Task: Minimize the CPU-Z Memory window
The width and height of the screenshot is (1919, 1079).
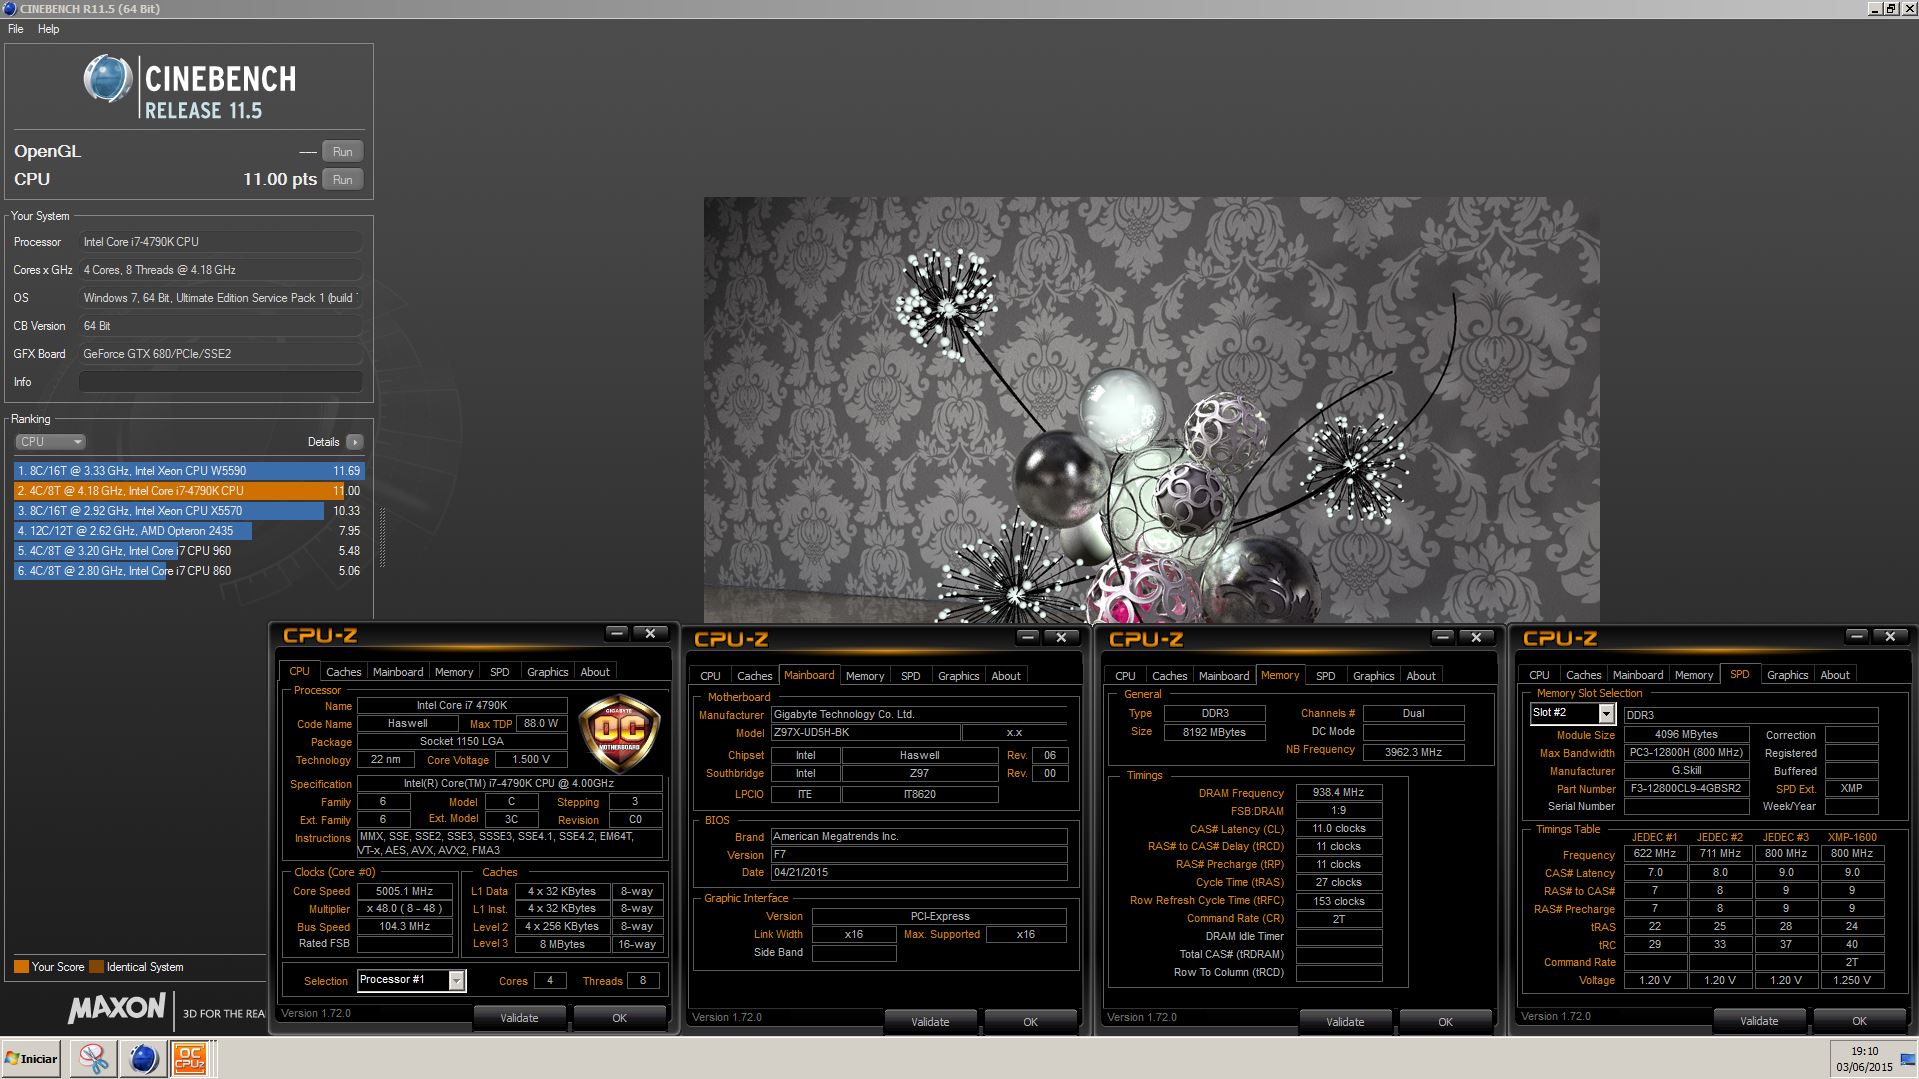Action: tap(1443, 637)
